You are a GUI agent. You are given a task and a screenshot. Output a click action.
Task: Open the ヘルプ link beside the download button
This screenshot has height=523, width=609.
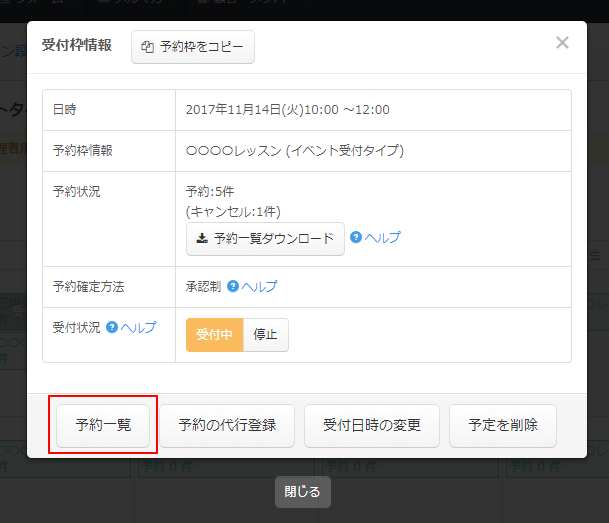pos(383,238)
